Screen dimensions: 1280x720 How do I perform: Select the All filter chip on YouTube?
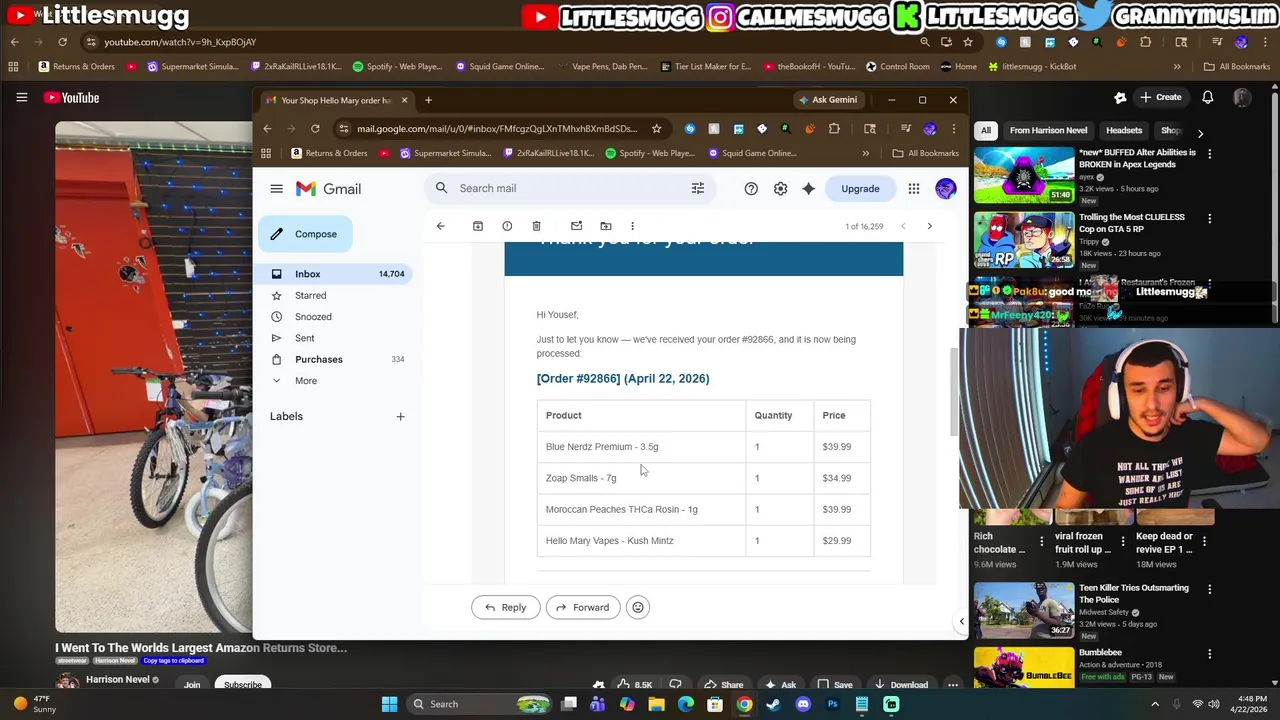click(985, 130)
